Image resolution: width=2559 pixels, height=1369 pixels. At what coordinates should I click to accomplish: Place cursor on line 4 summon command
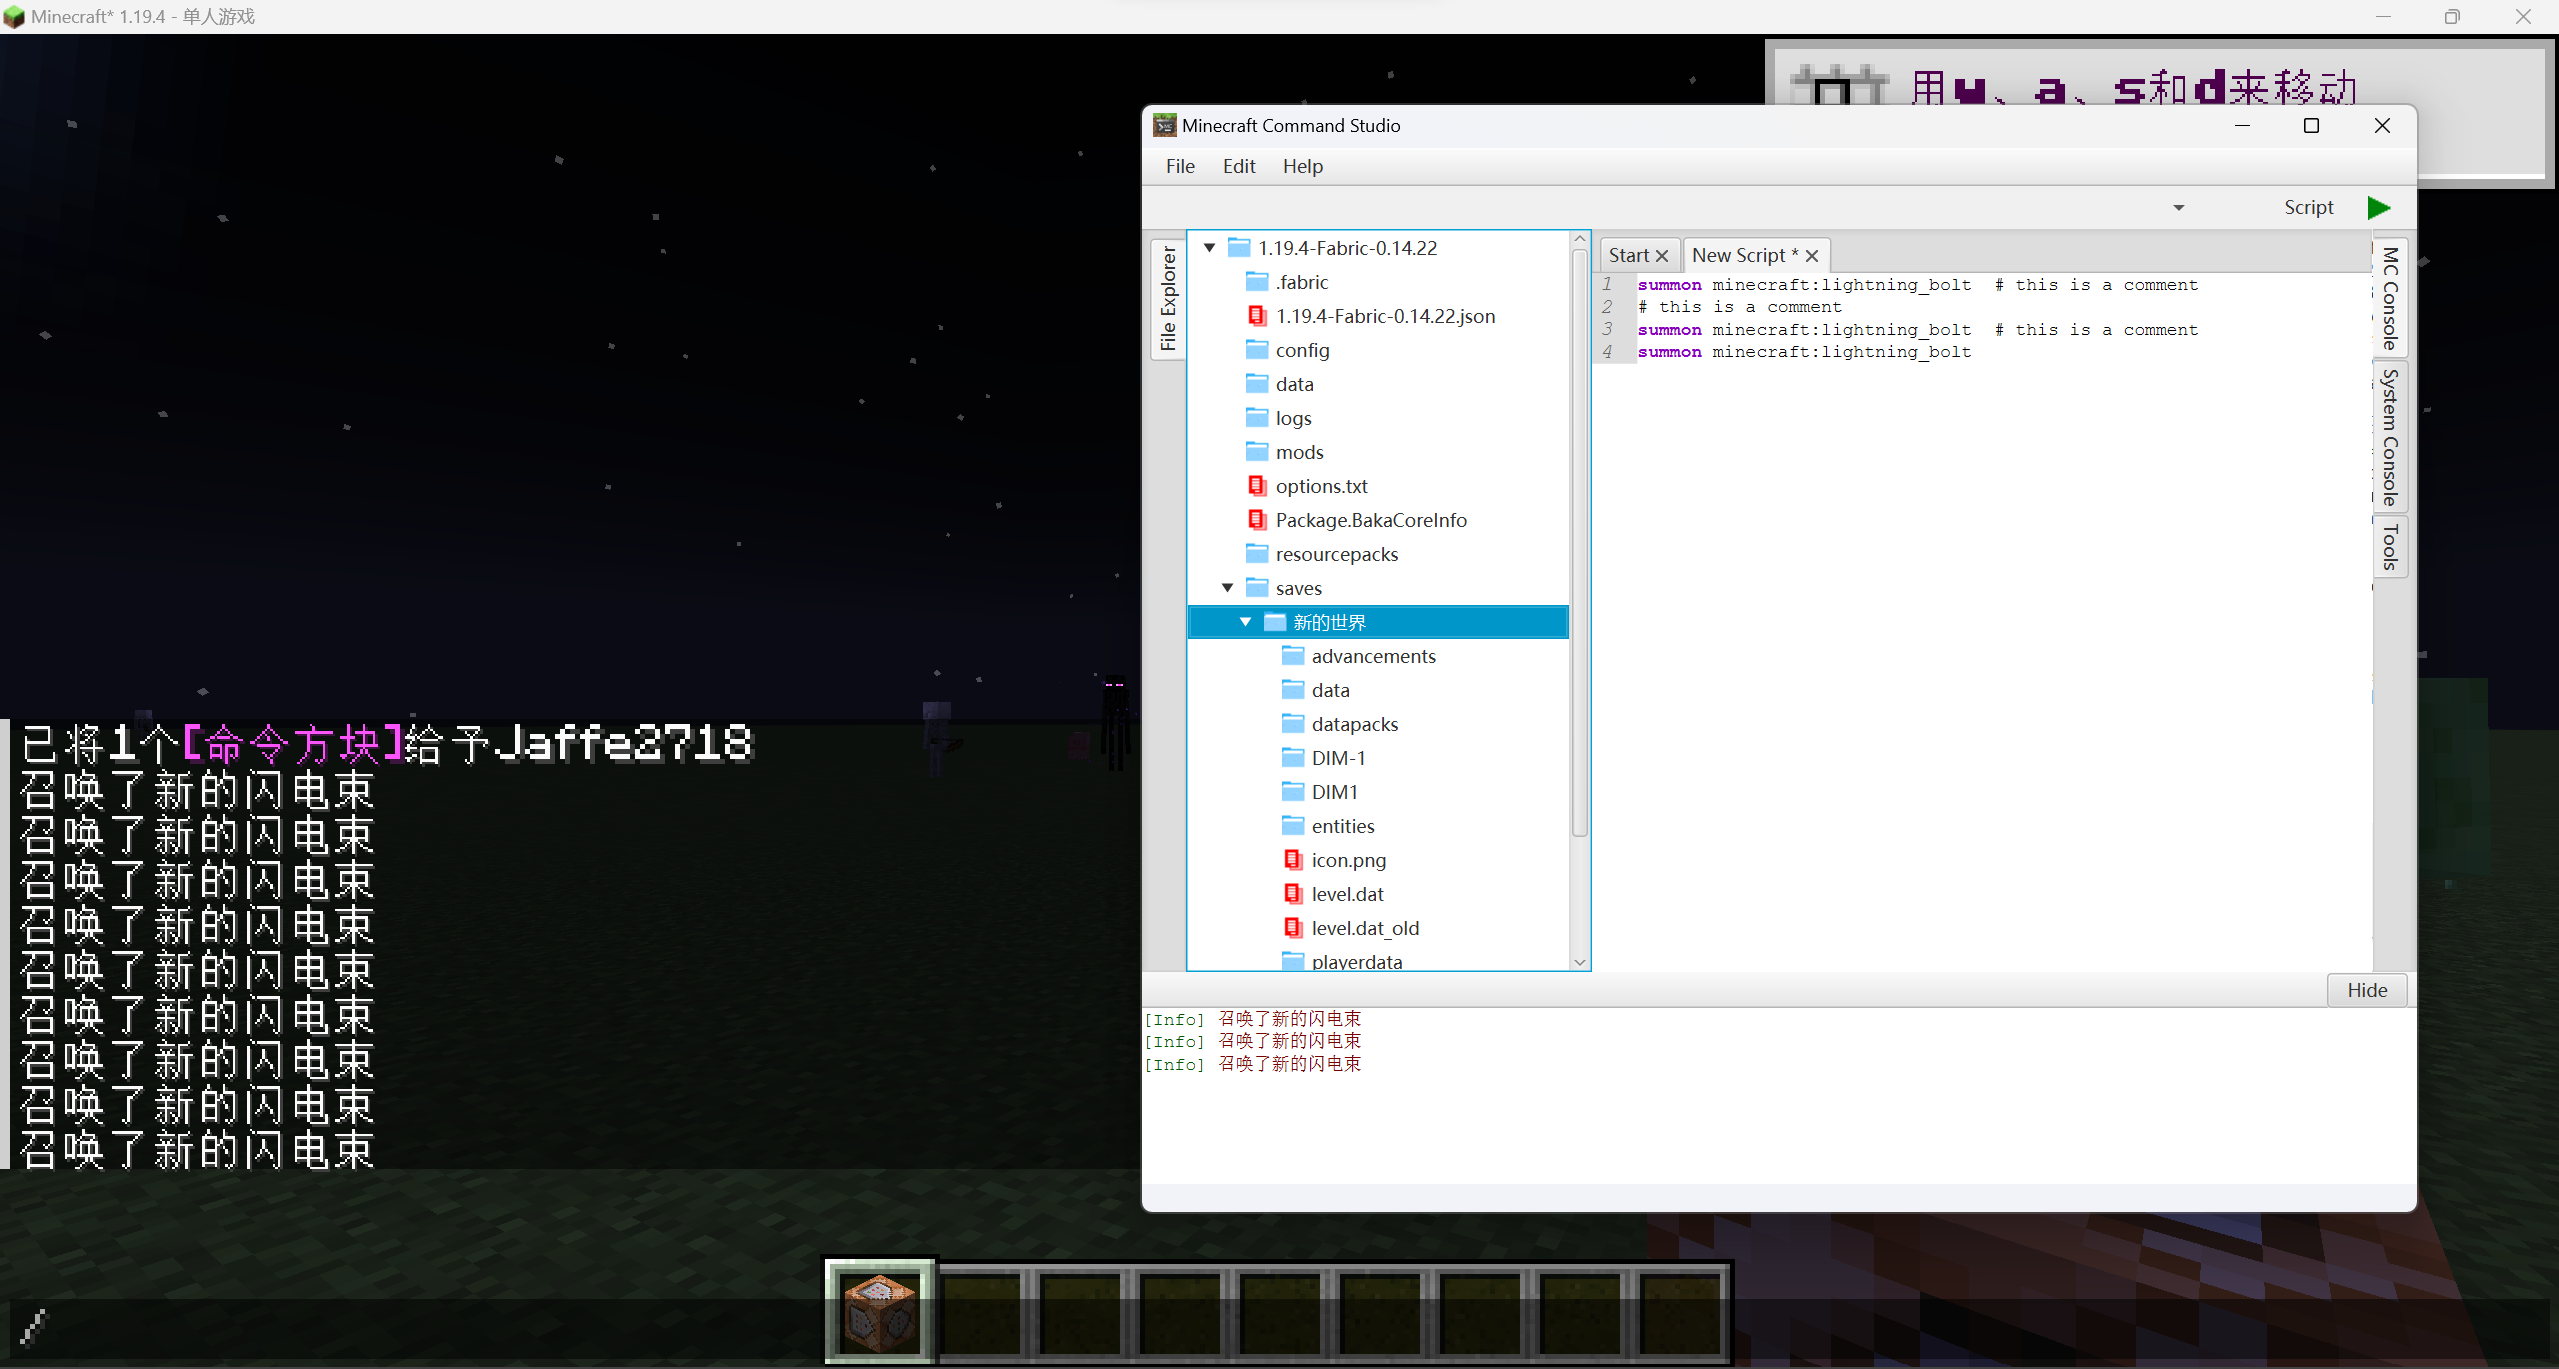(x=1804, y=352)
